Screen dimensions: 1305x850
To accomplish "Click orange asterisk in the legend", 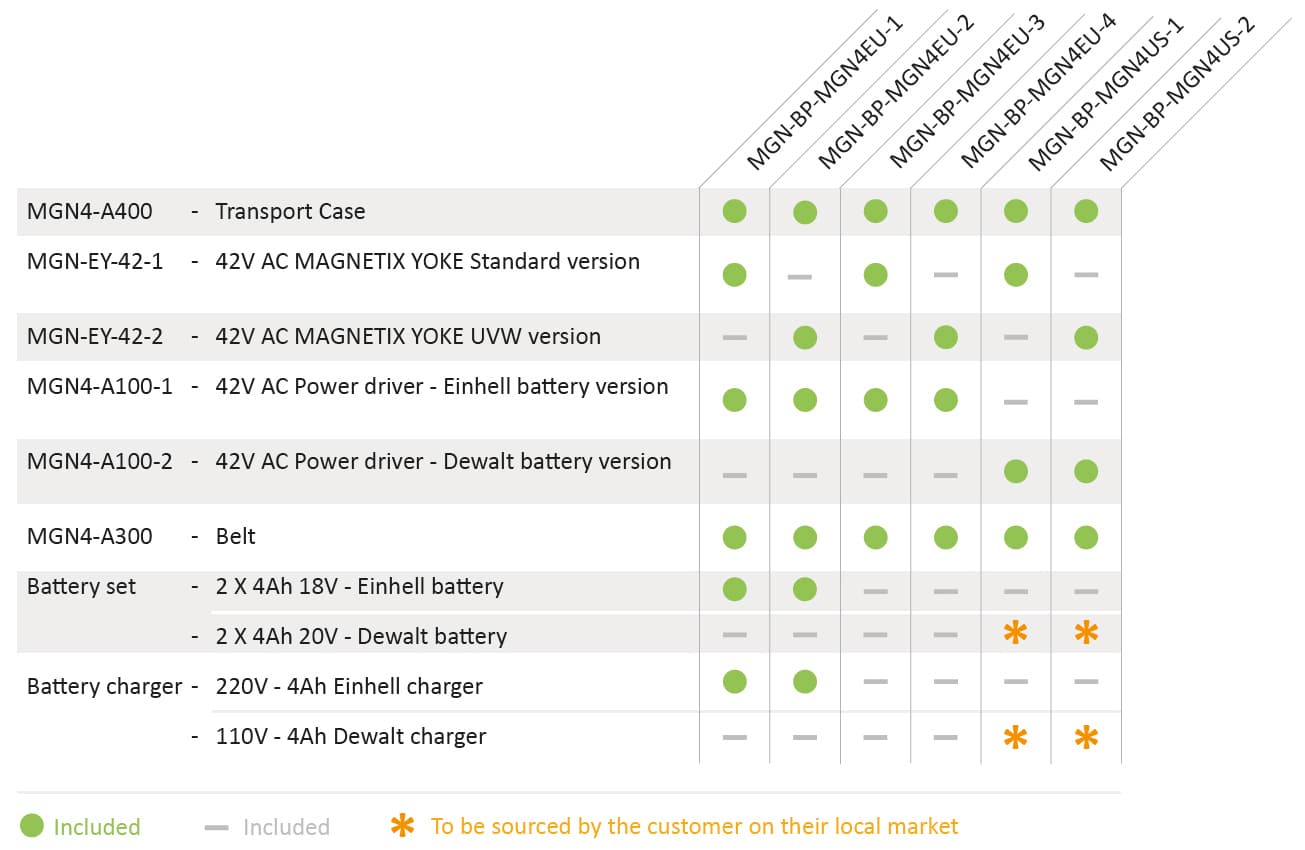I will pyautogui.click(x=402, y=826).
